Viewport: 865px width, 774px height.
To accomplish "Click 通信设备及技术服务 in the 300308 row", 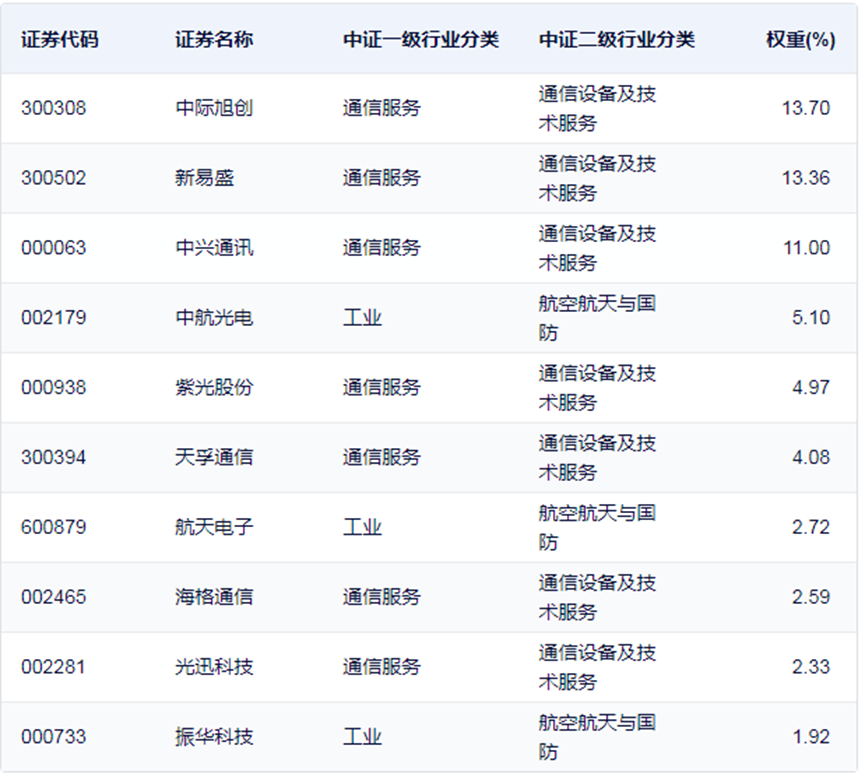I will click(597, 108).
